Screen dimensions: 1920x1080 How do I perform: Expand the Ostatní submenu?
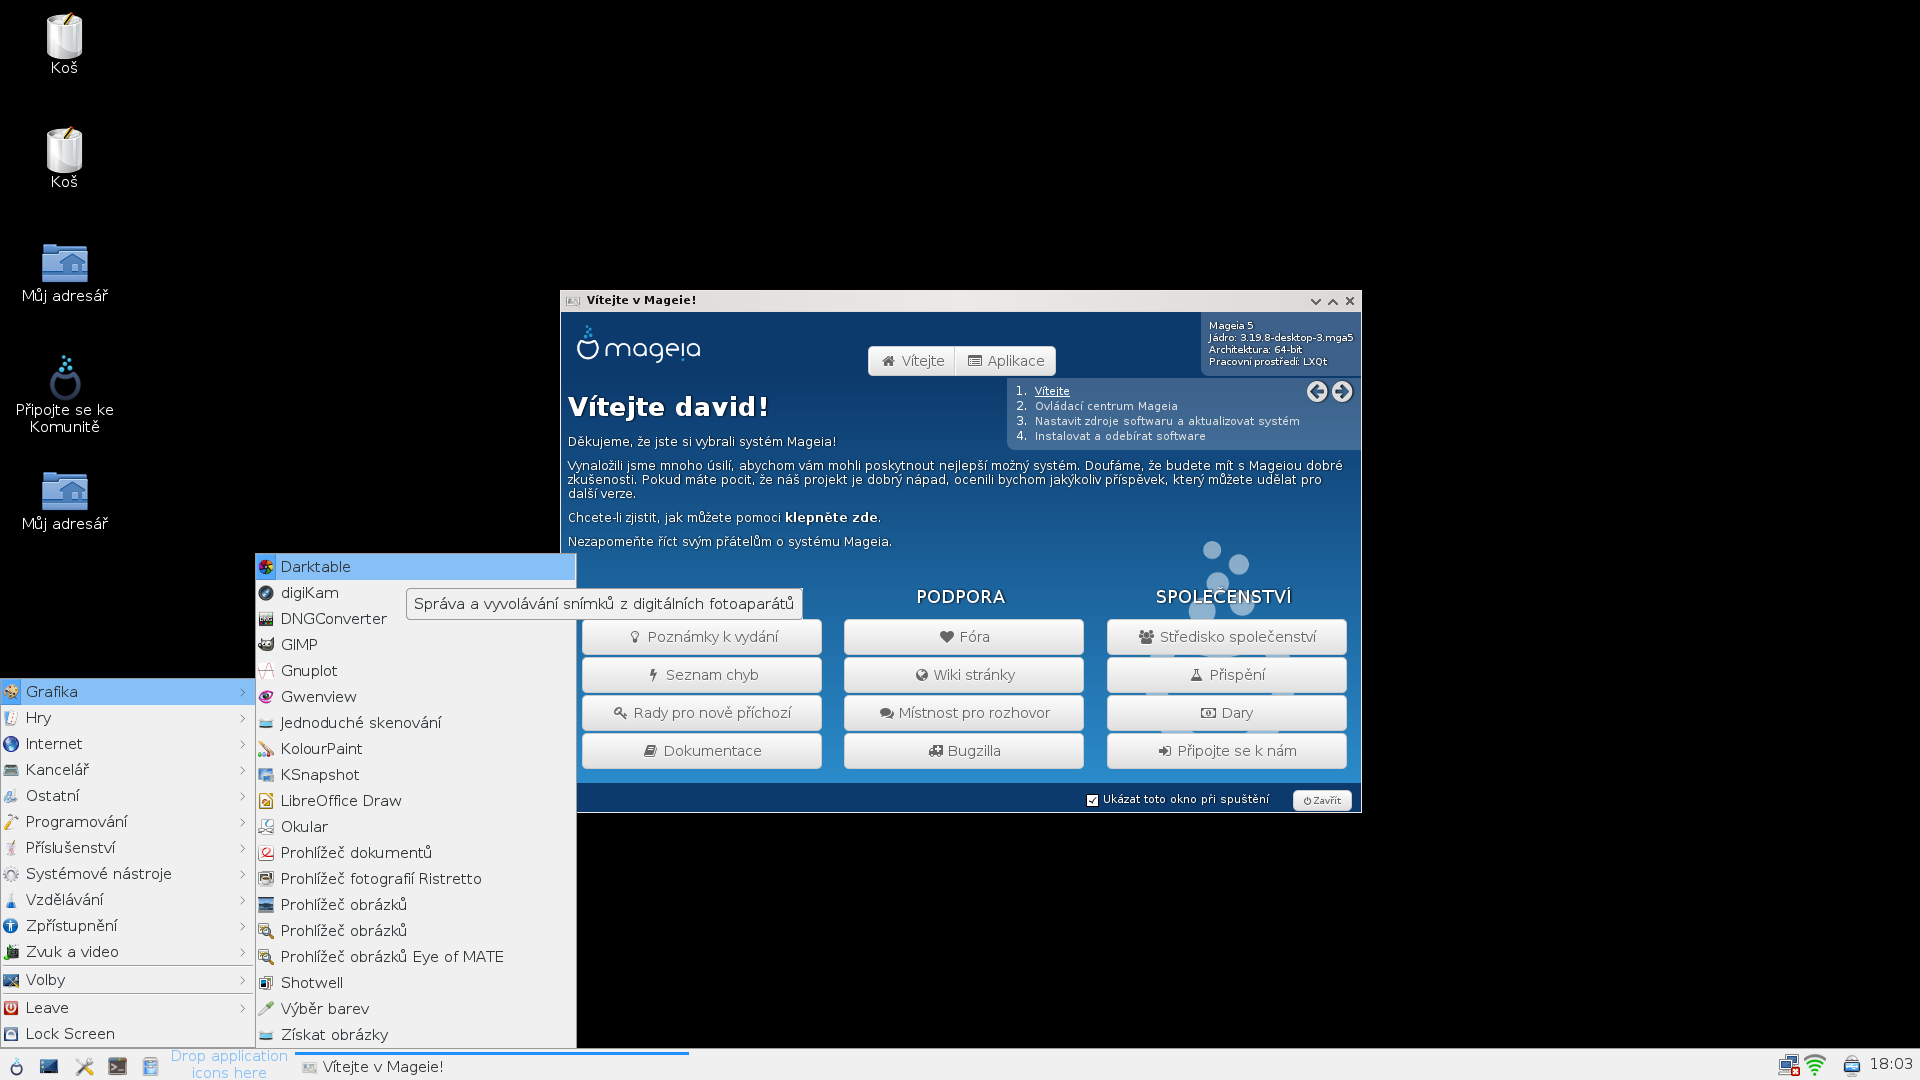[127, 796]
